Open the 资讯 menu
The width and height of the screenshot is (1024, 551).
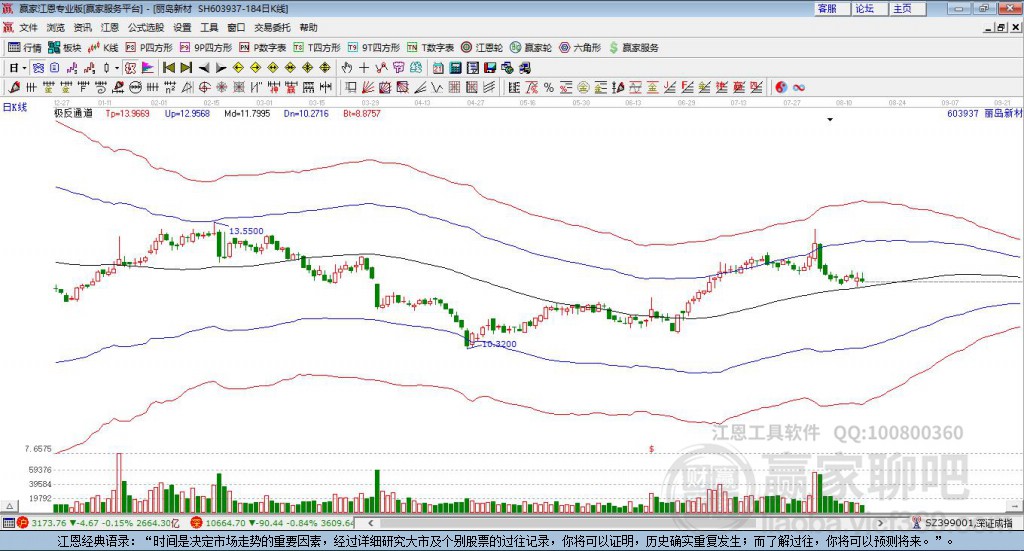click(82, 27)
